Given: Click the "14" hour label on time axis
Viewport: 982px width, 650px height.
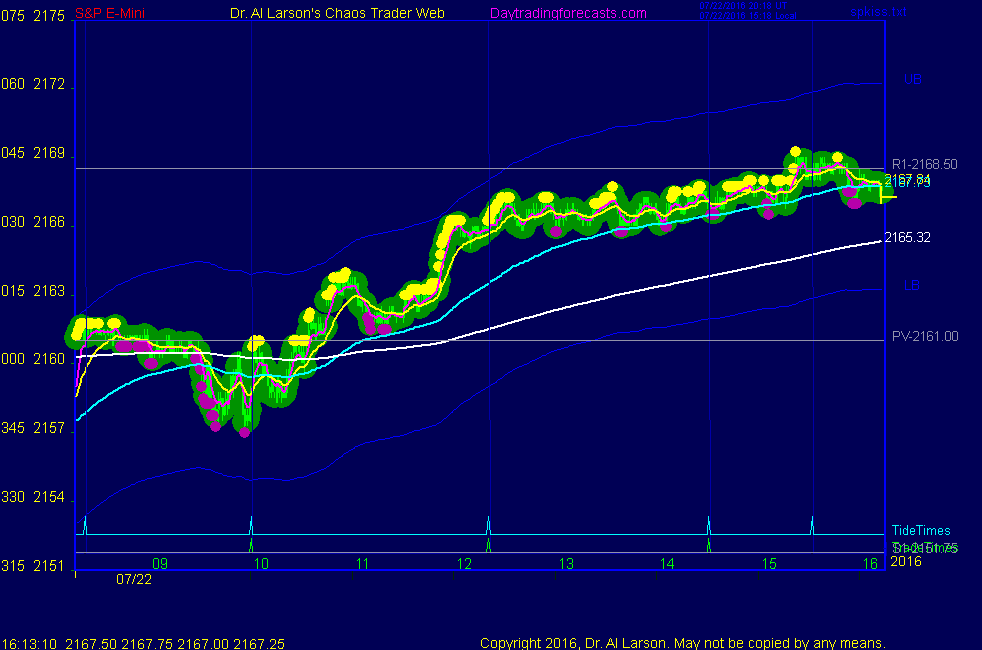Looking at the screenshot, I should [x=668, y=564].
